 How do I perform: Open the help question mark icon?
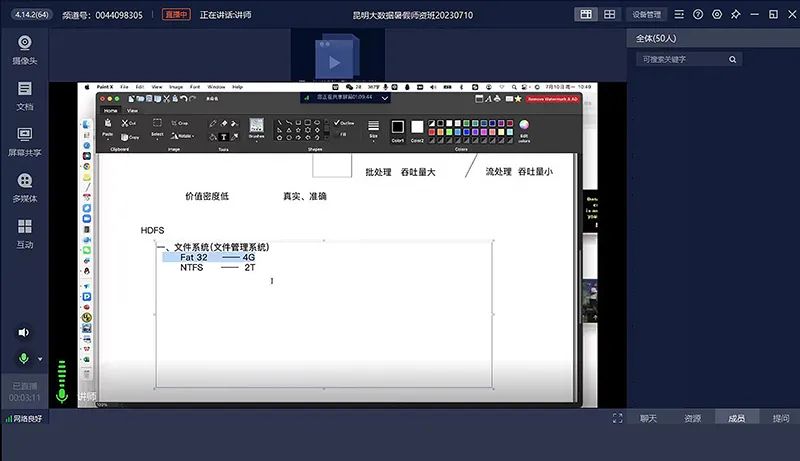[698, 14]
